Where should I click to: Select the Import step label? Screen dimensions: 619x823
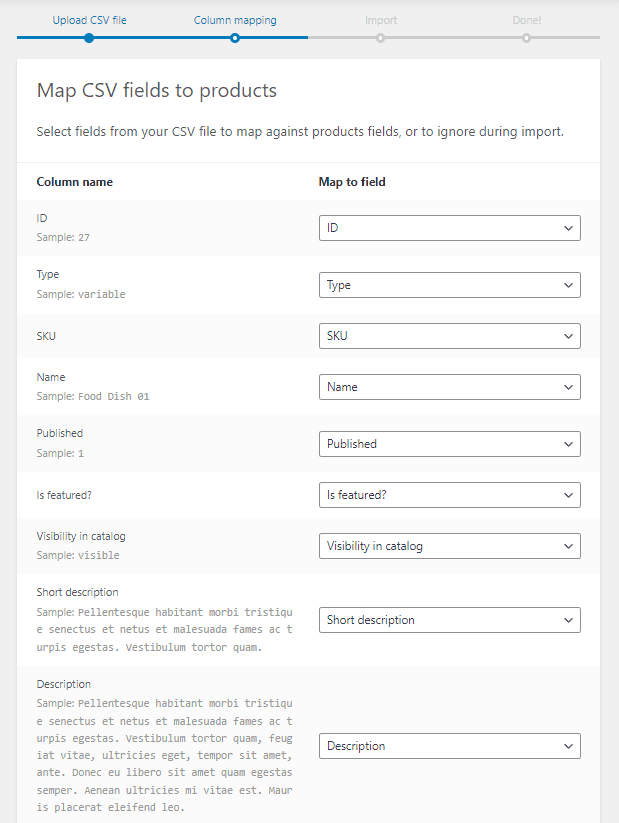point(380,19)
